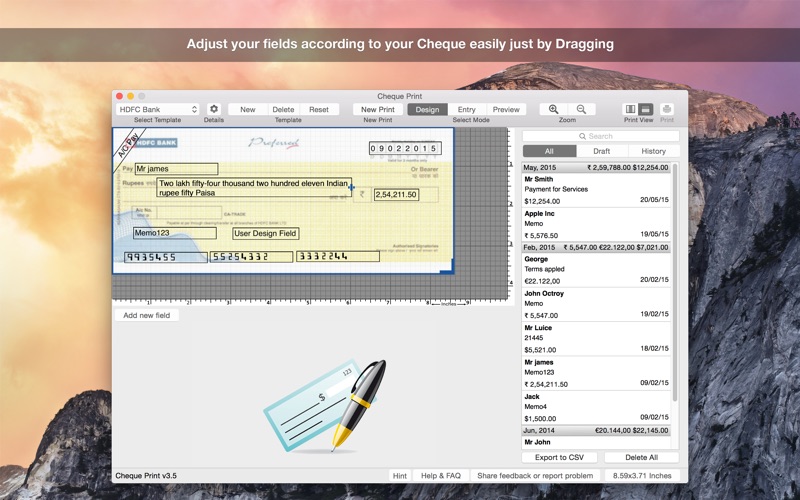Screen dimensions: 800x500
Task: Select the Mr Luice cheque entry
Action: click(x=596, y=338)
